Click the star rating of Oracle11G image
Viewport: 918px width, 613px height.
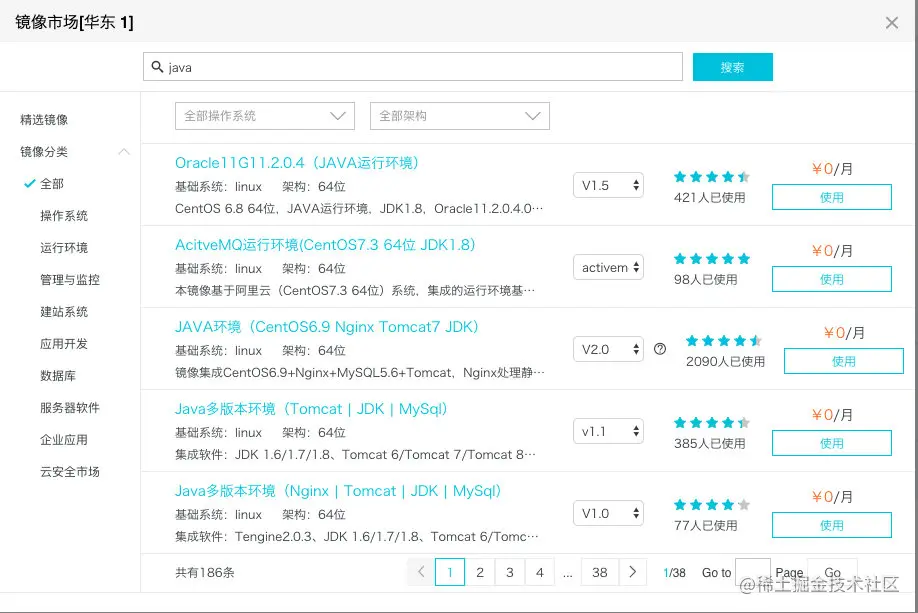pos(711,177)
